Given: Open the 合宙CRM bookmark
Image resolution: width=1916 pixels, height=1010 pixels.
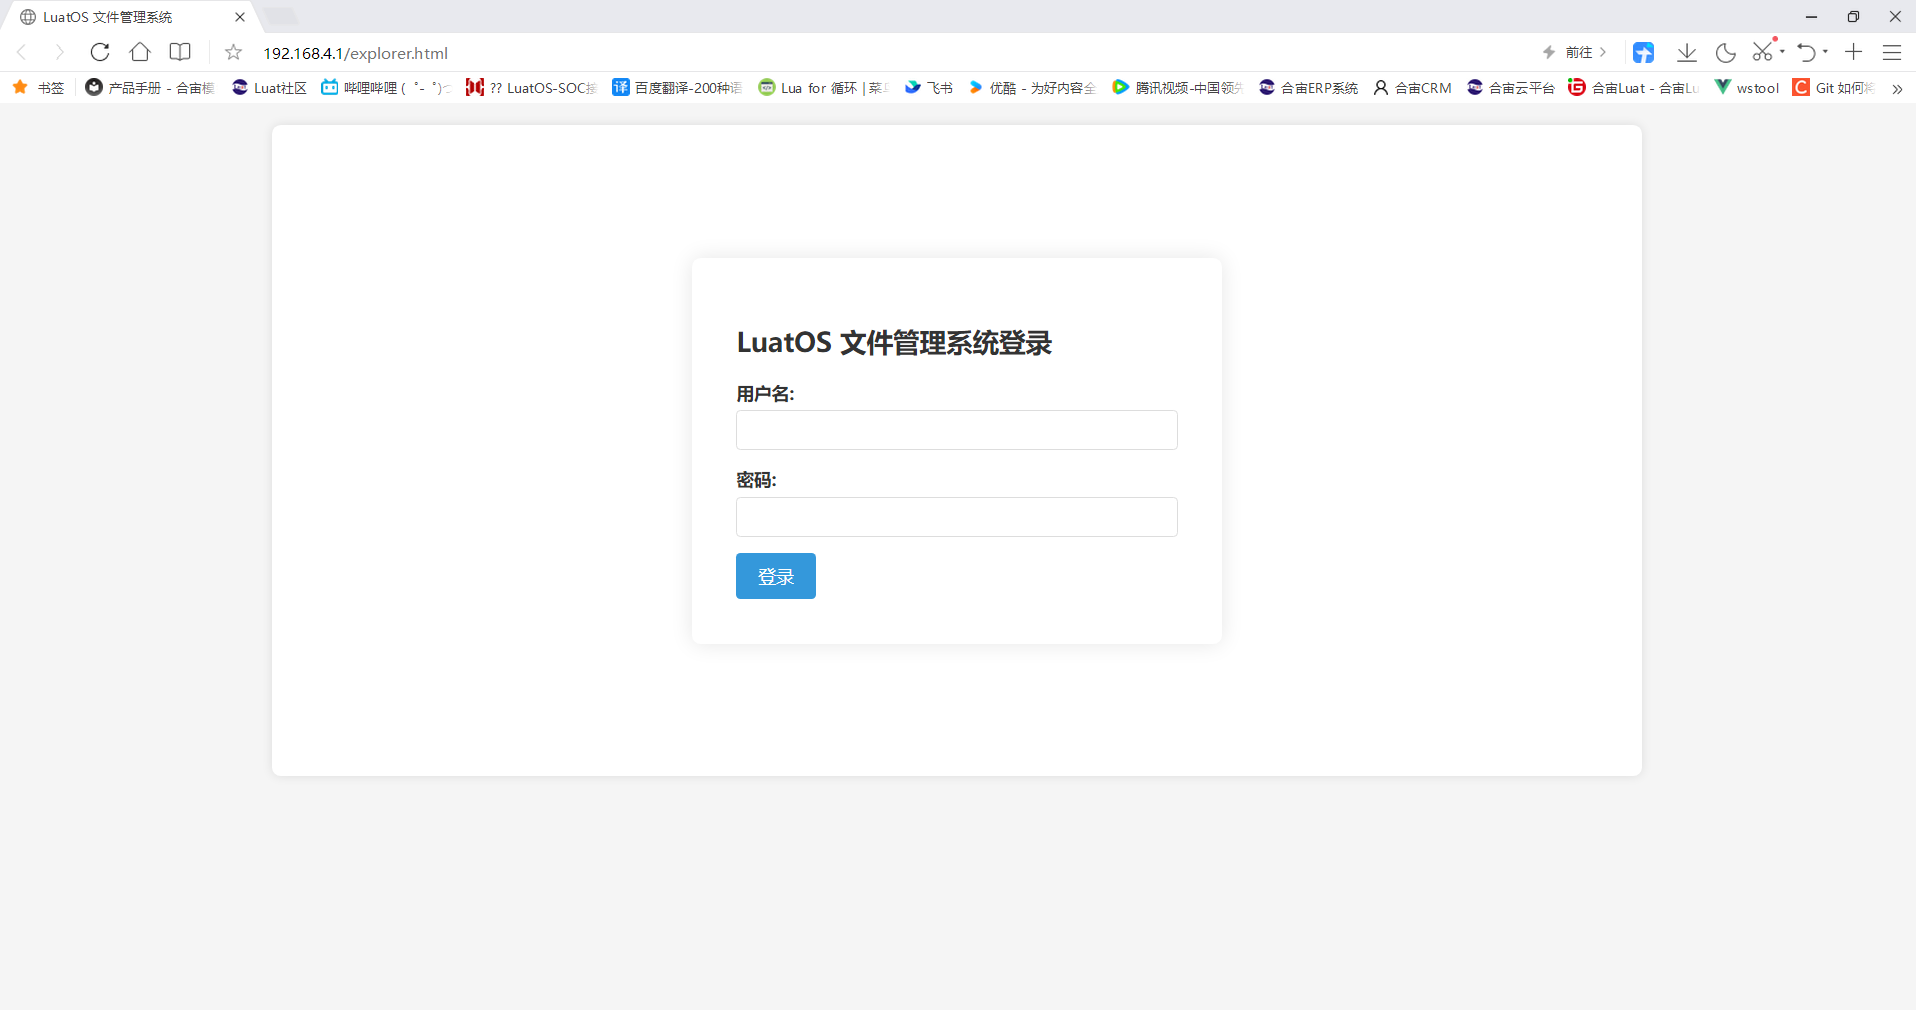Looking at the screenshot, I should coord(1412,88).
